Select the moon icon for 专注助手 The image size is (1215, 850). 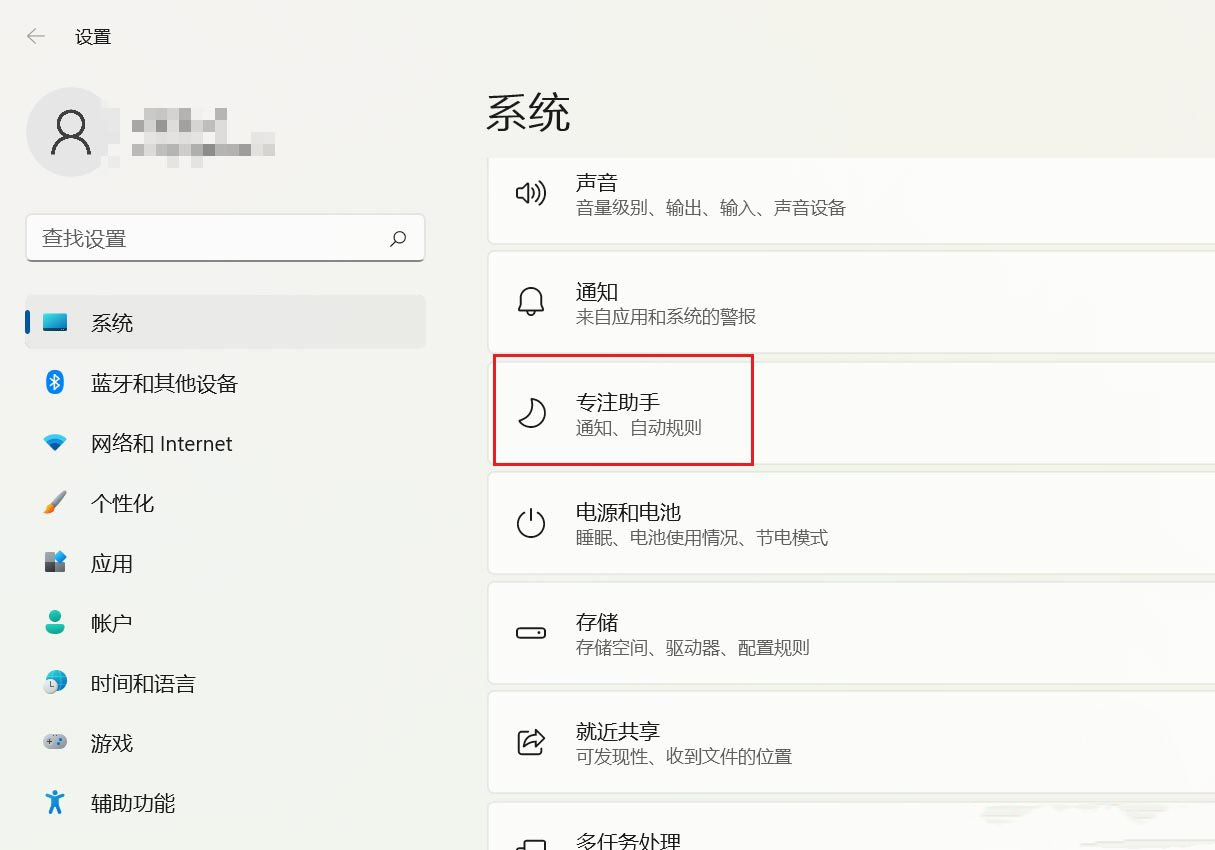click(531, 411)
